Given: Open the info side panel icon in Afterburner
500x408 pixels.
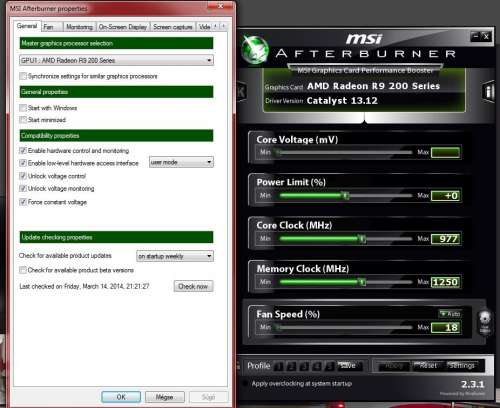Looking at the screenshot, I should [489, 91].
